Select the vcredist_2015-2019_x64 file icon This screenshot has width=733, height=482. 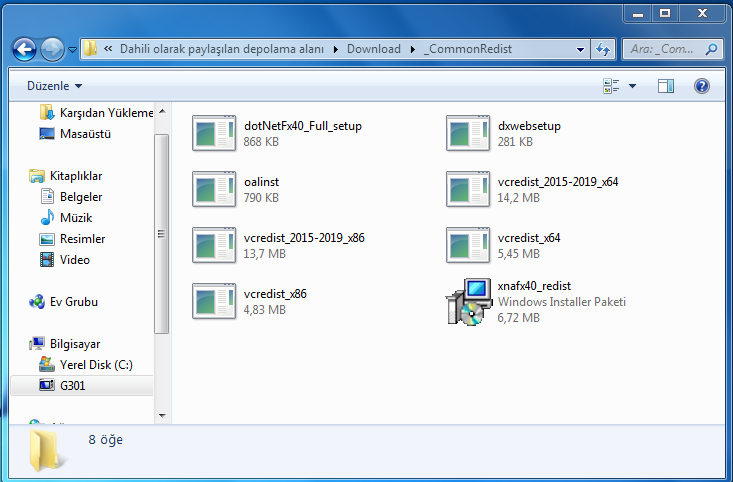(x=468, y=189)
